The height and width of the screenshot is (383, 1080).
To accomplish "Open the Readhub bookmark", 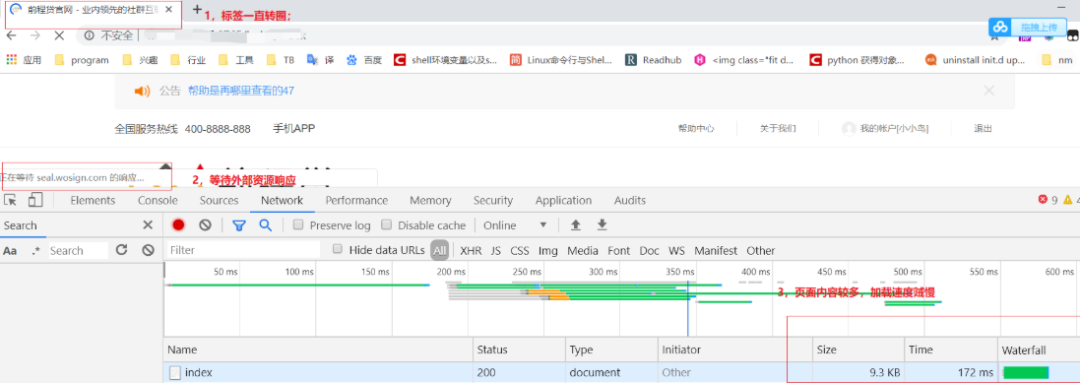I will pos(653,60).
